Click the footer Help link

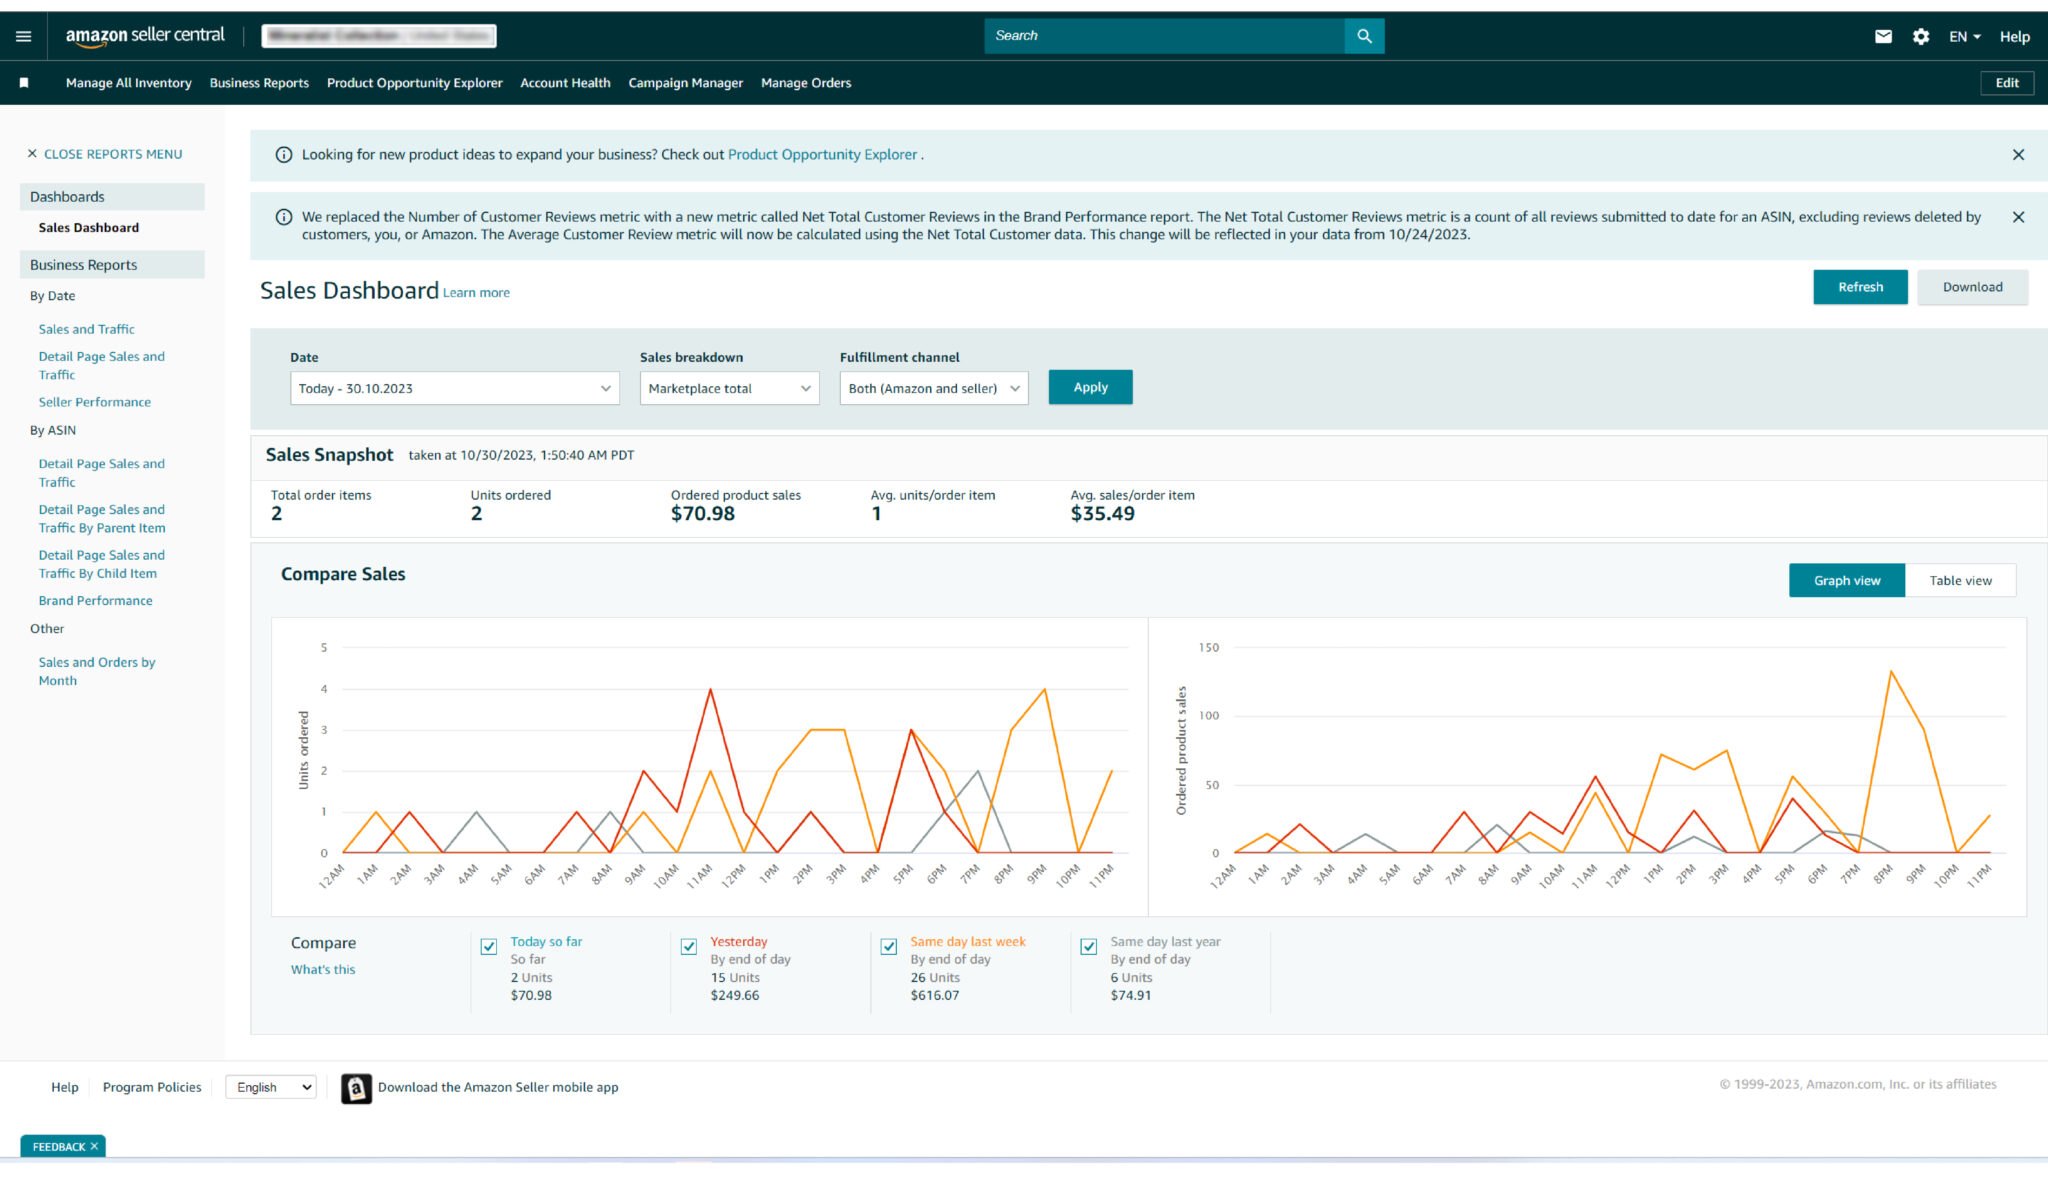pos(65,1087)
